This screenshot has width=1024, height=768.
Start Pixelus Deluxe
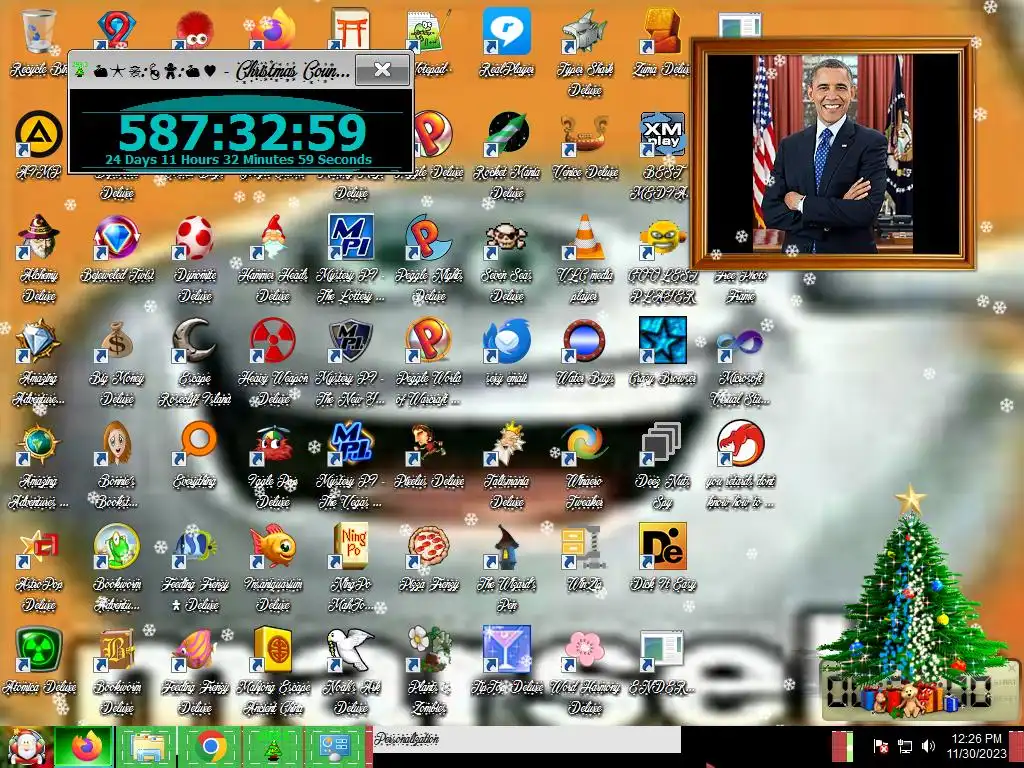[428, 443]
